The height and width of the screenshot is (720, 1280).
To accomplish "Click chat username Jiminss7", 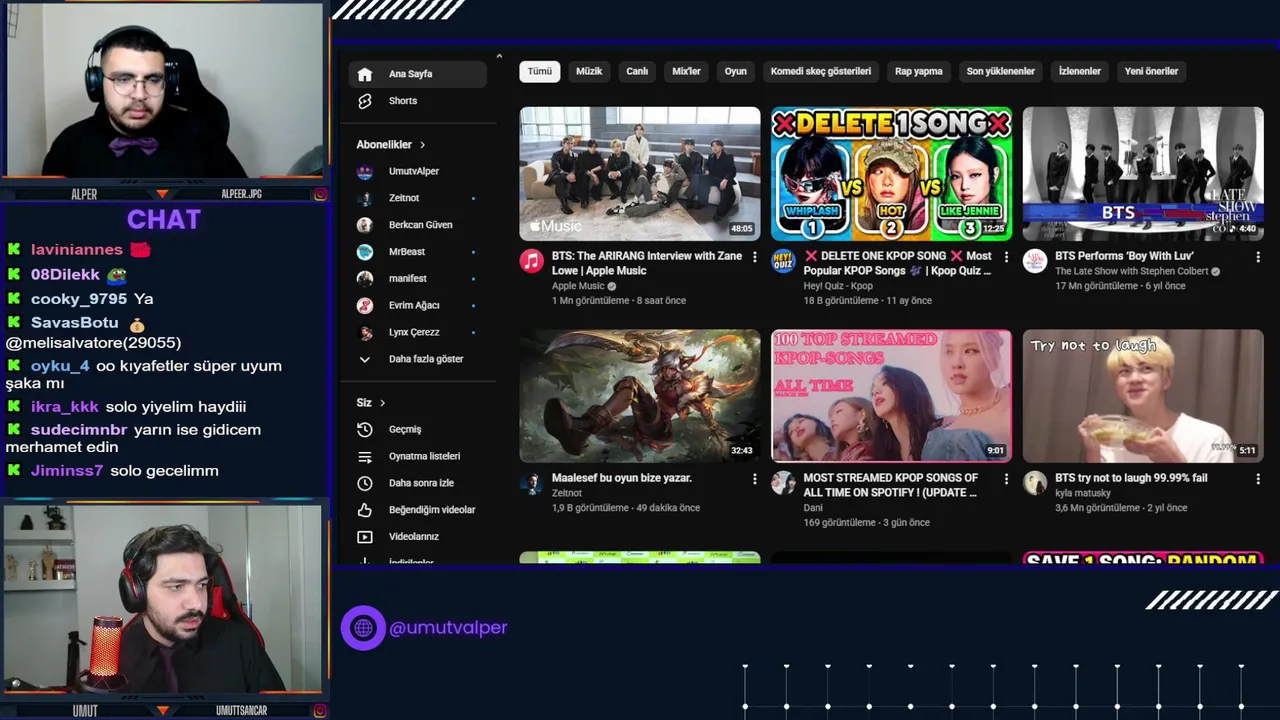I will 67,470.
